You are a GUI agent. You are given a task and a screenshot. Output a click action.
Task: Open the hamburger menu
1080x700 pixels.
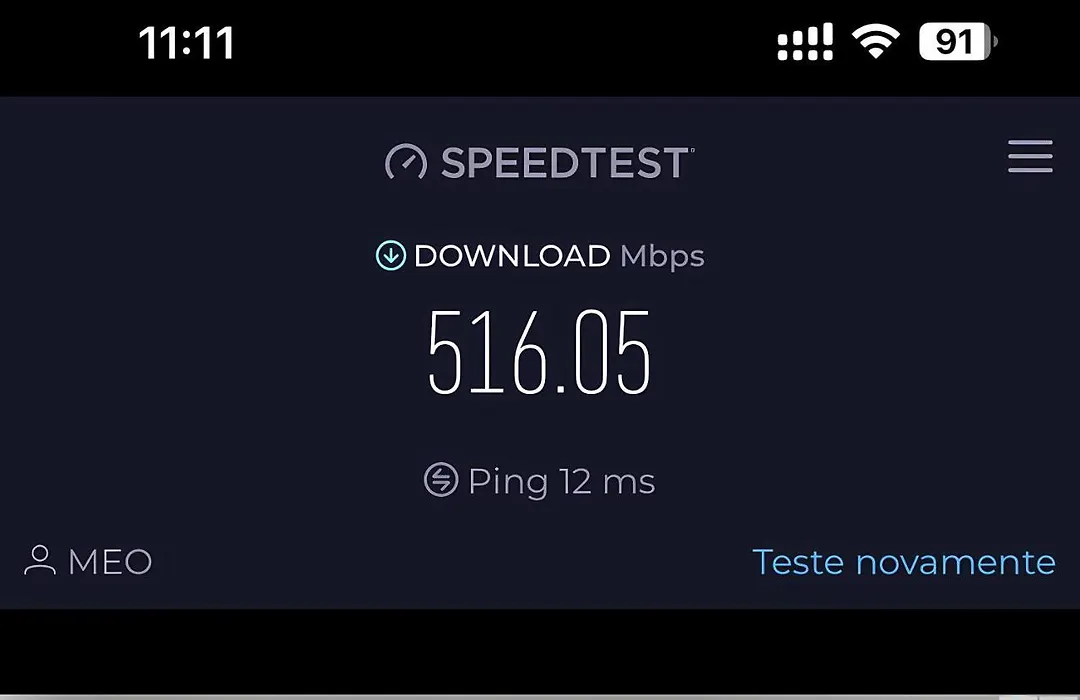coord(1030,156)
